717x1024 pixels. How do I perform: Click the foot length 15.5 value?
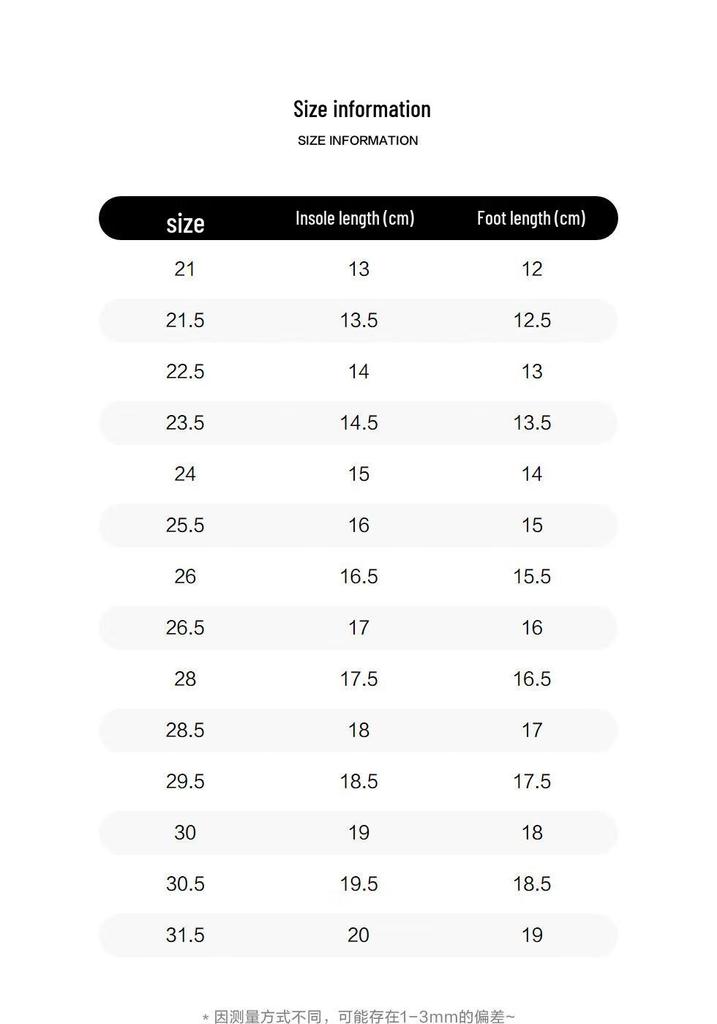[532, 576]
